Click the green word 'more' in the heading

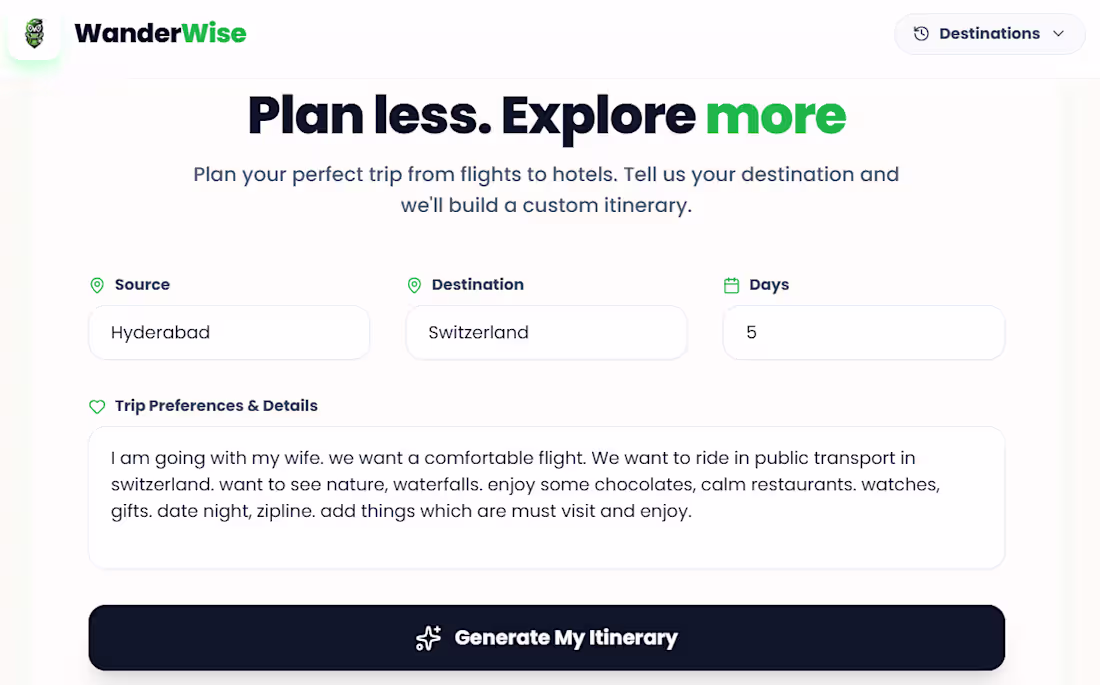pyautogui.click(x=775, y=115)
